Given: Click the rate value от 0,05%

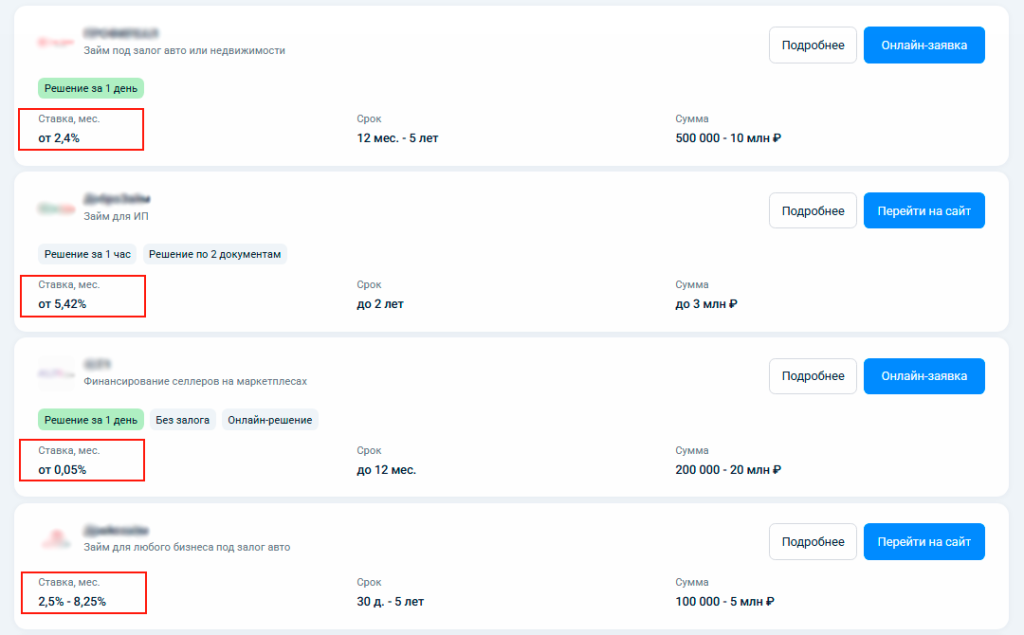Looking at the screenshot, I should click(62, 470).
